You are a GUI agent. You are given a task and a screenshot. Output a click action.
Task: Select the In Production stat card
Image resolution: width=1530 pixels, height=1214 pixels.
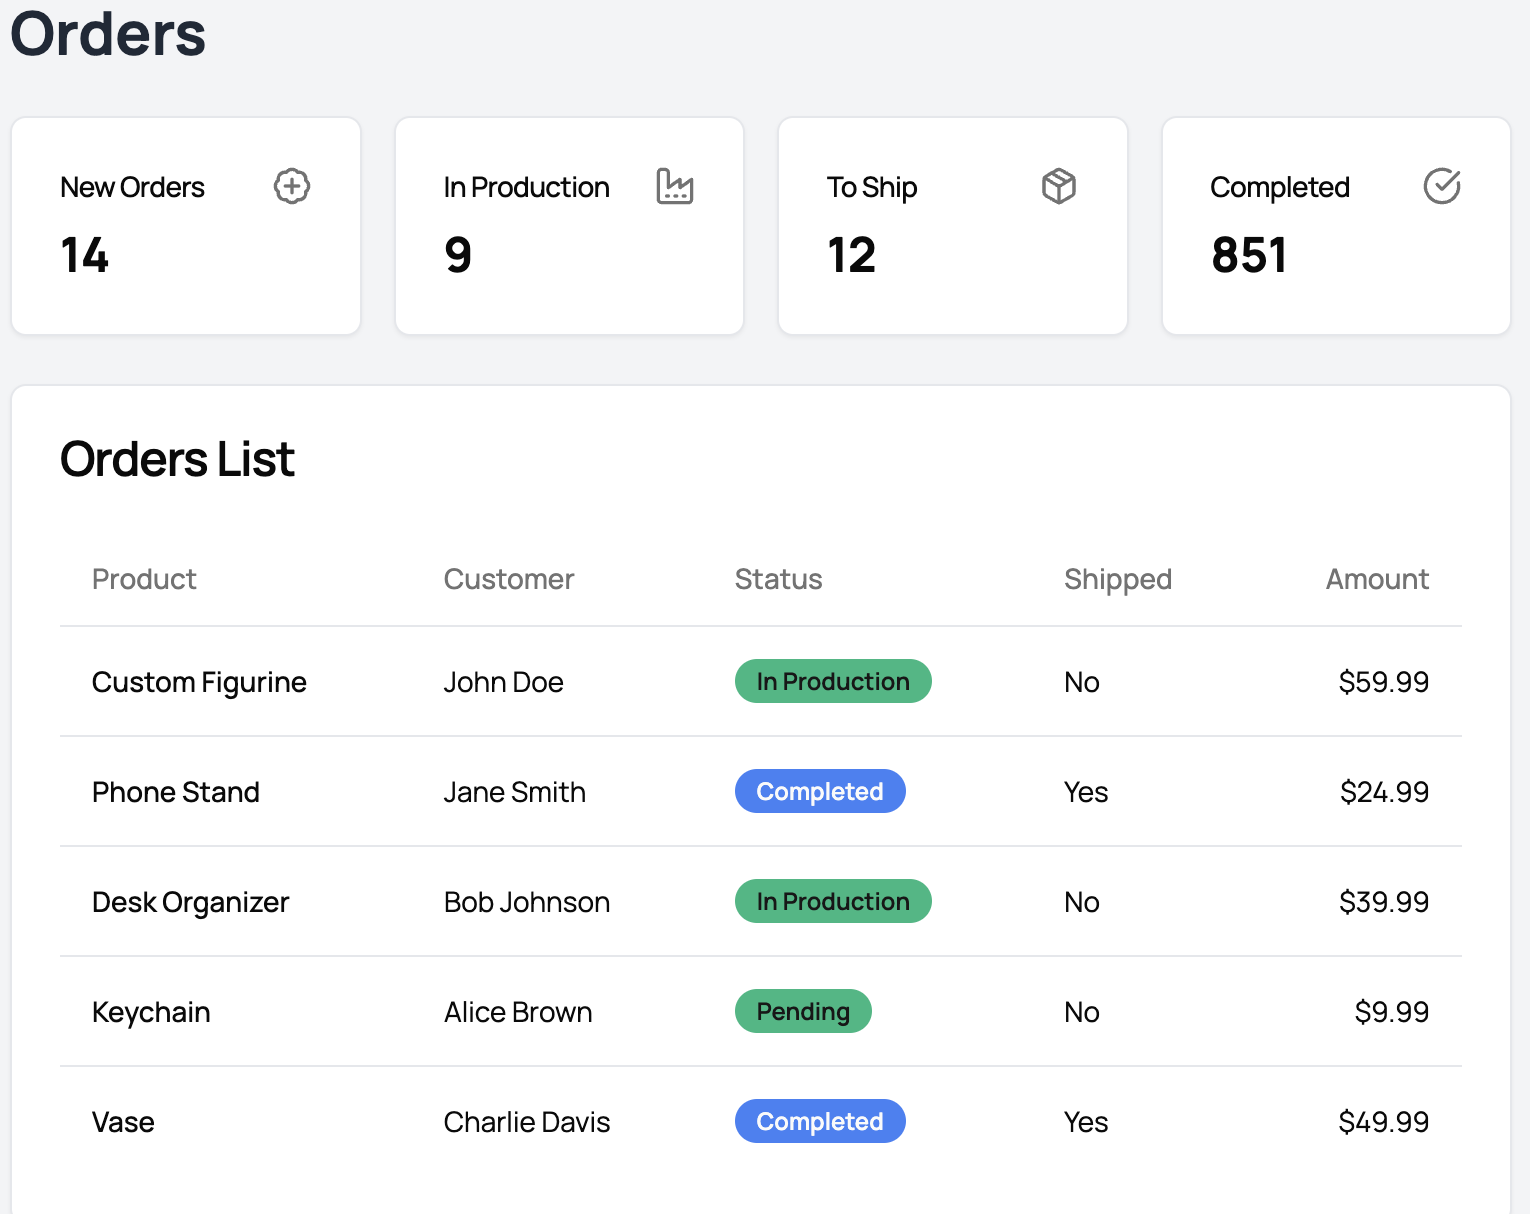568,225
